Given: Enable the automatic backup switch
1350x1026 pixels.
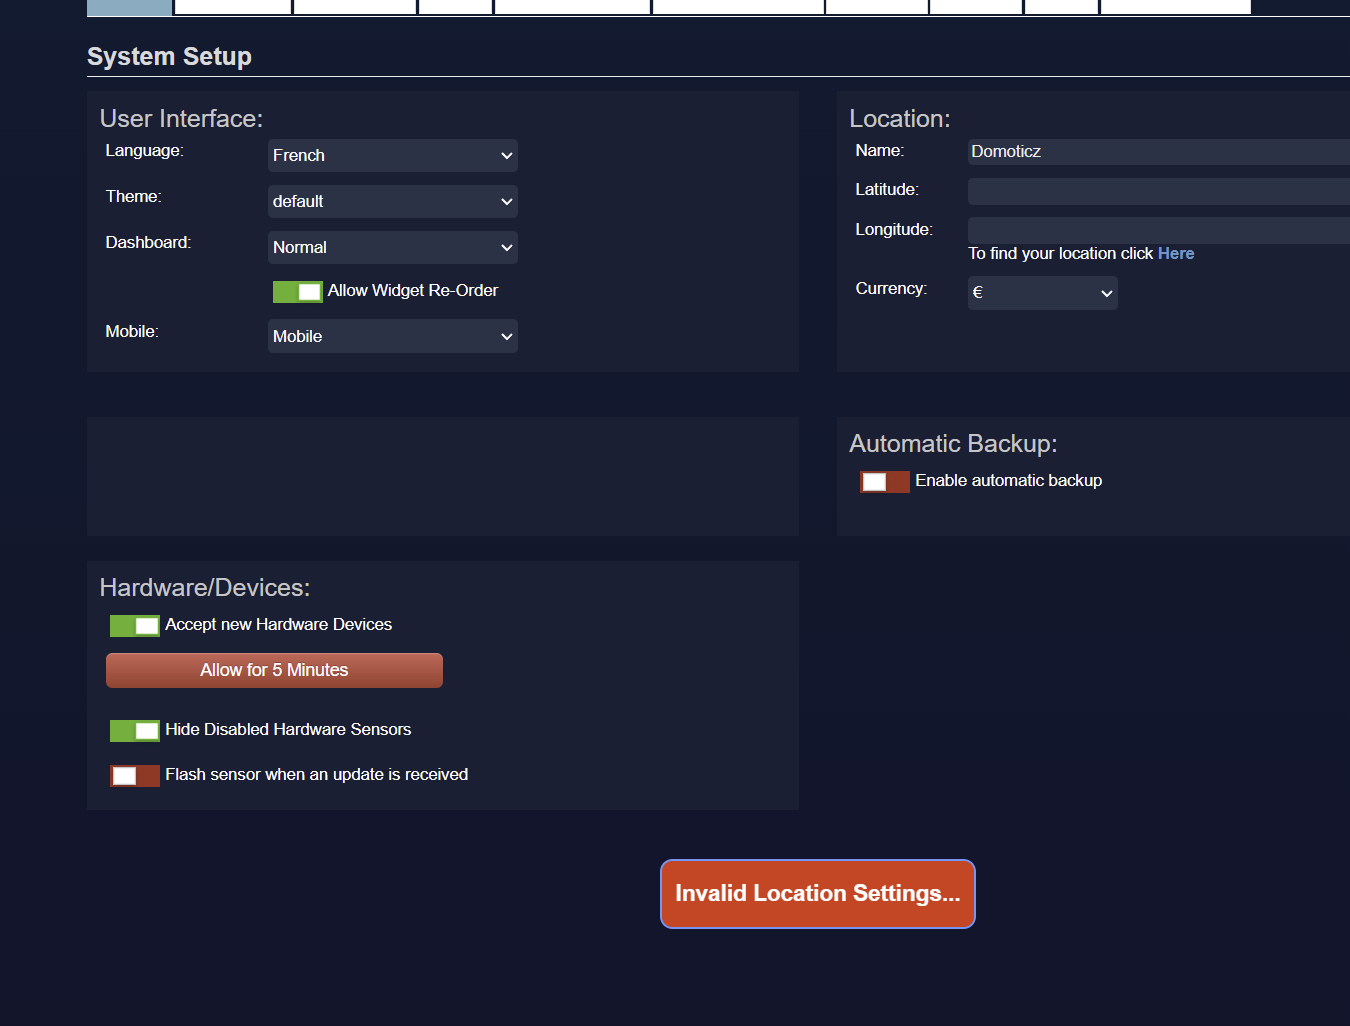Looking at the screenshot, I should pos(884,482).
